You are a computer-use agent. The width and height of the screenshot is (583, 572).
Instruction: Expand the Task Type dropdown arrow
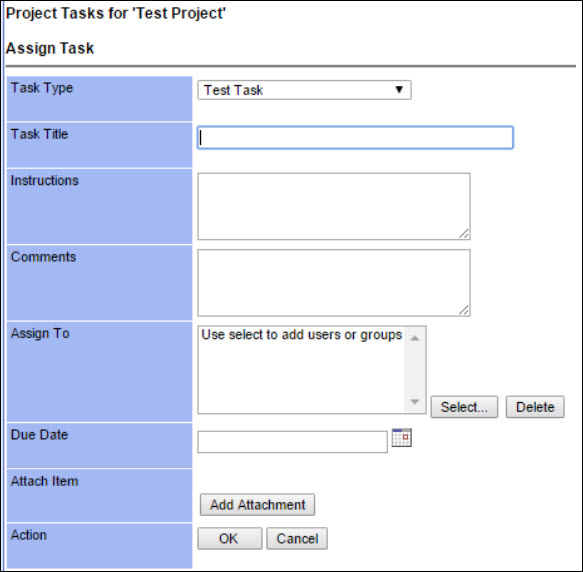tap(399, 90)
